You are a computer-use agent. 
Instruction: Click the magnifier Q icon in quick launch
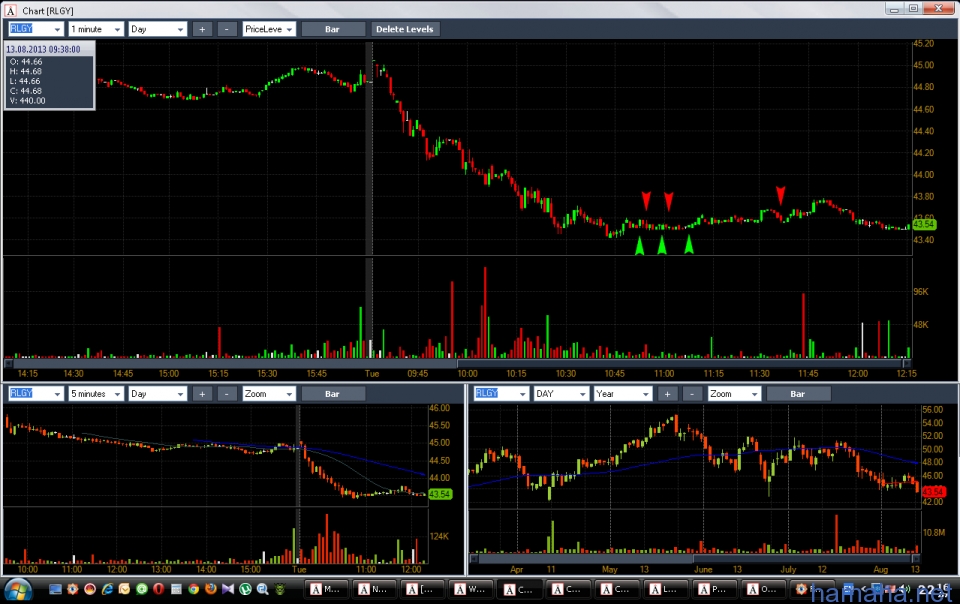pos(263,589)
